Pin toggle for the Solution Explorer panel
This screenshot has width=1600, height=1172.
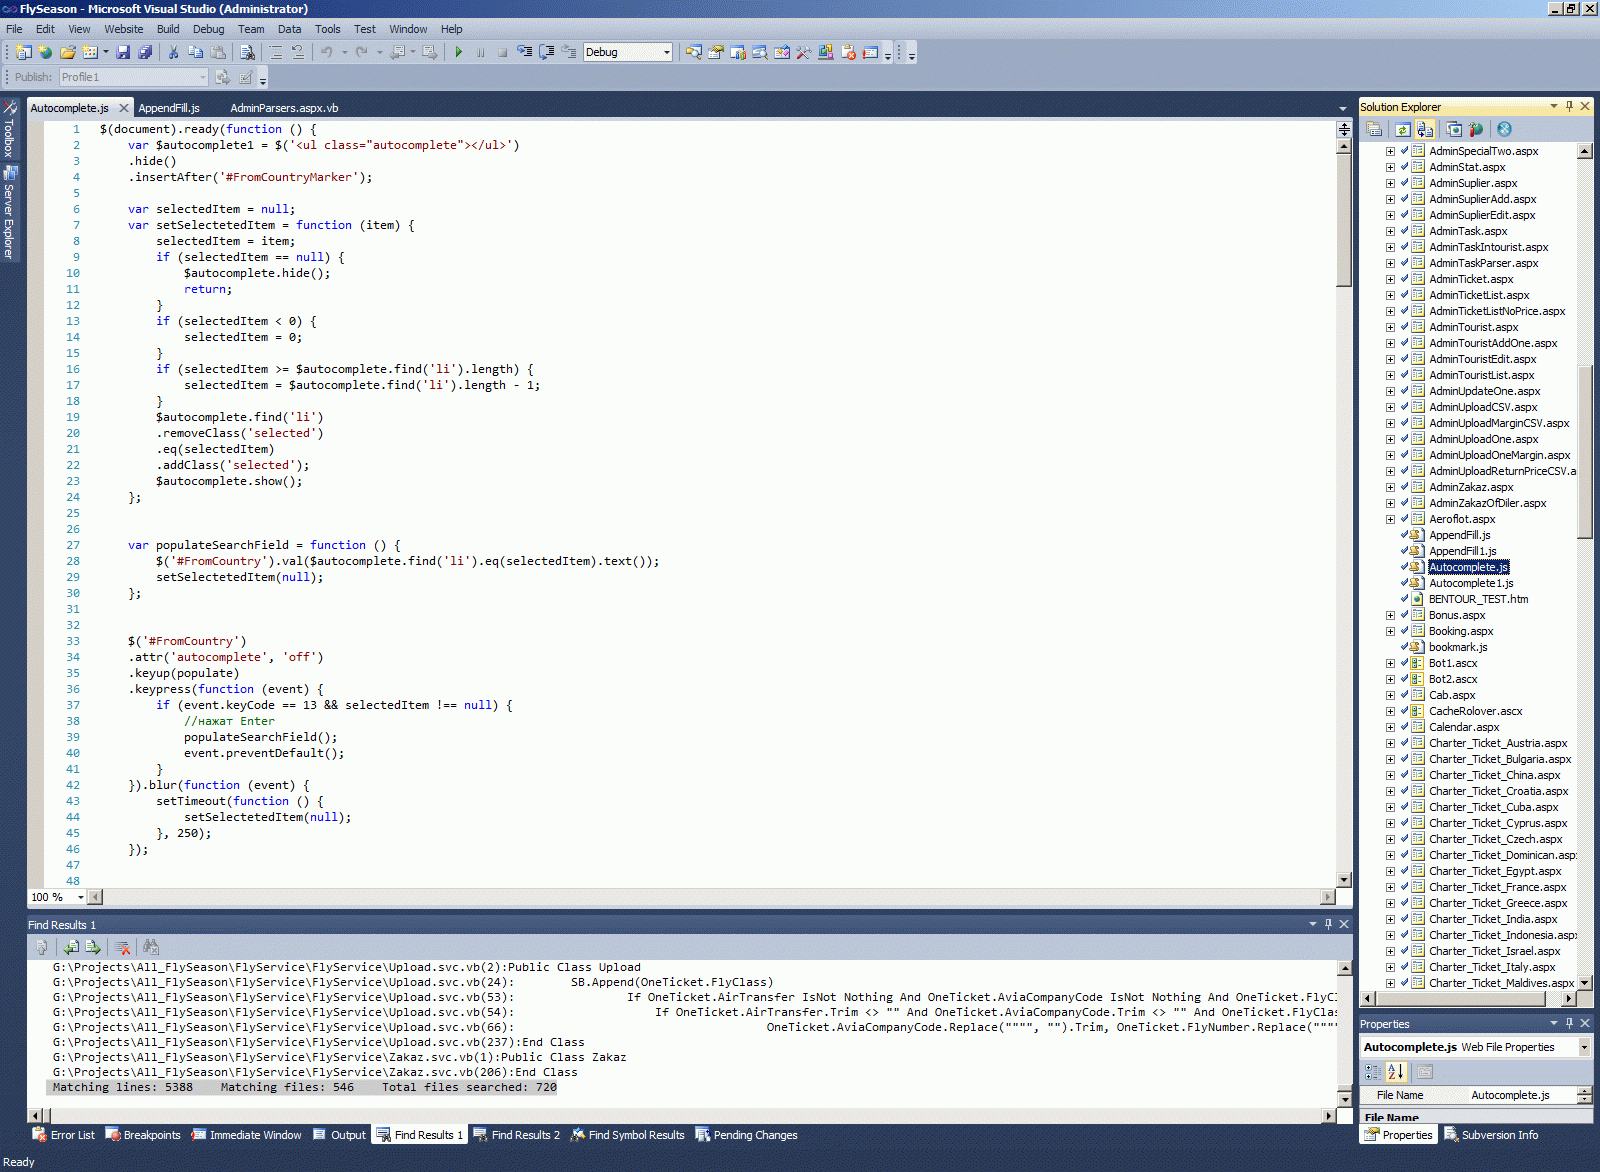point(1569,106)
